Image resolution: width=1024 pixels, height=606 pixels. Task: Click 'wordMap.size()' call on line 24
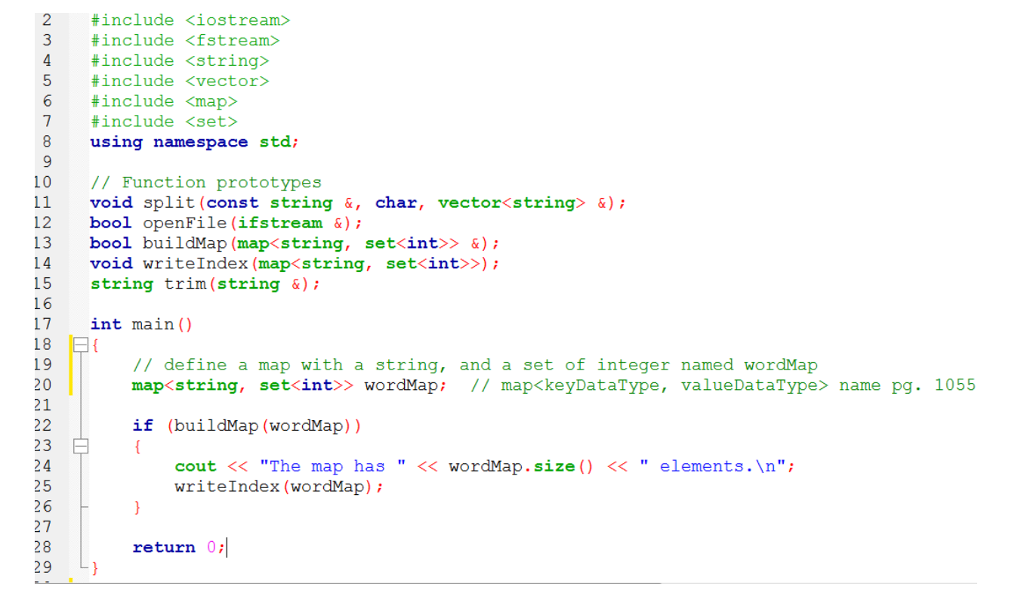[521, 466]
